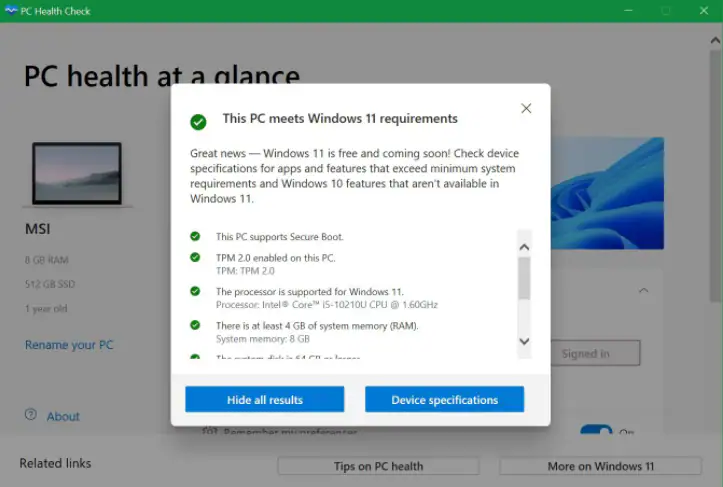Click the checkmark icon for TPM 2.0 enabled
This screenshot has height=487, width=723.
coord(195,257)
